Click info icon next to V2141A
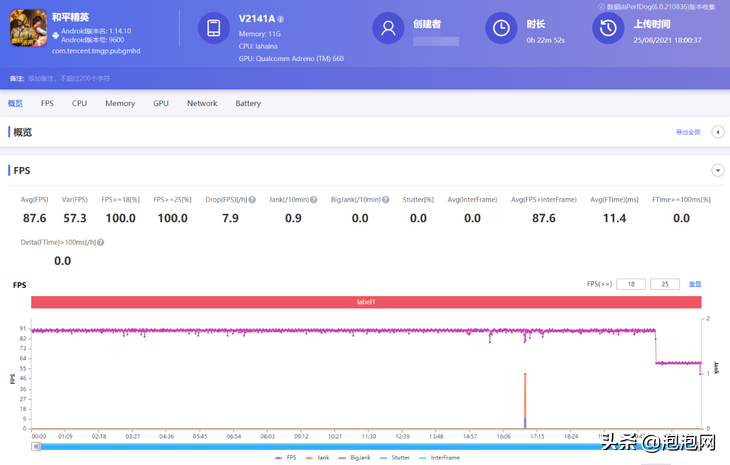730x465 pixels. (281, 19)
